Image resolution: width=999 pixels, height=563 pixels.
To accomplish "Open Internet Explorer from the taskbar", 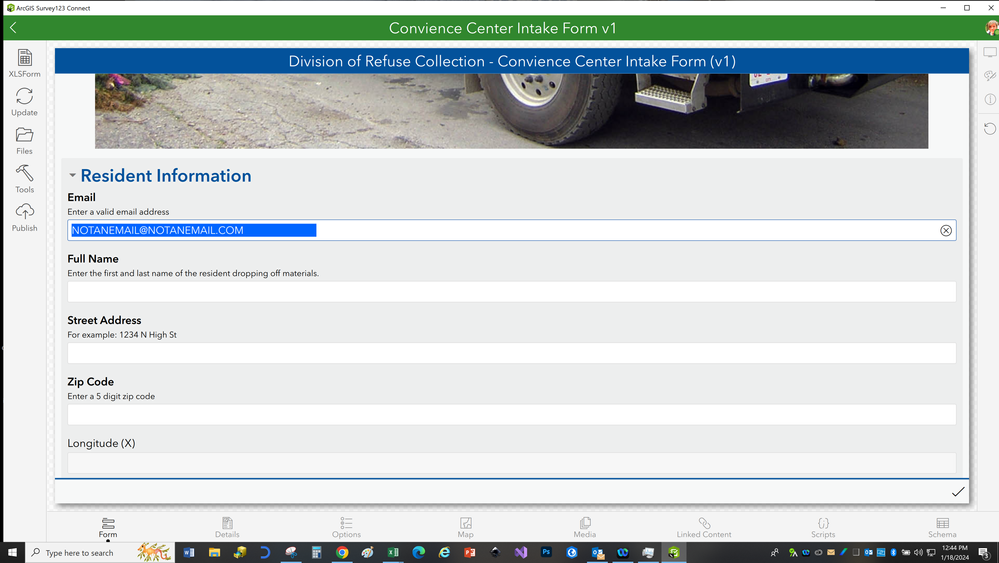I will click(444, 552).
